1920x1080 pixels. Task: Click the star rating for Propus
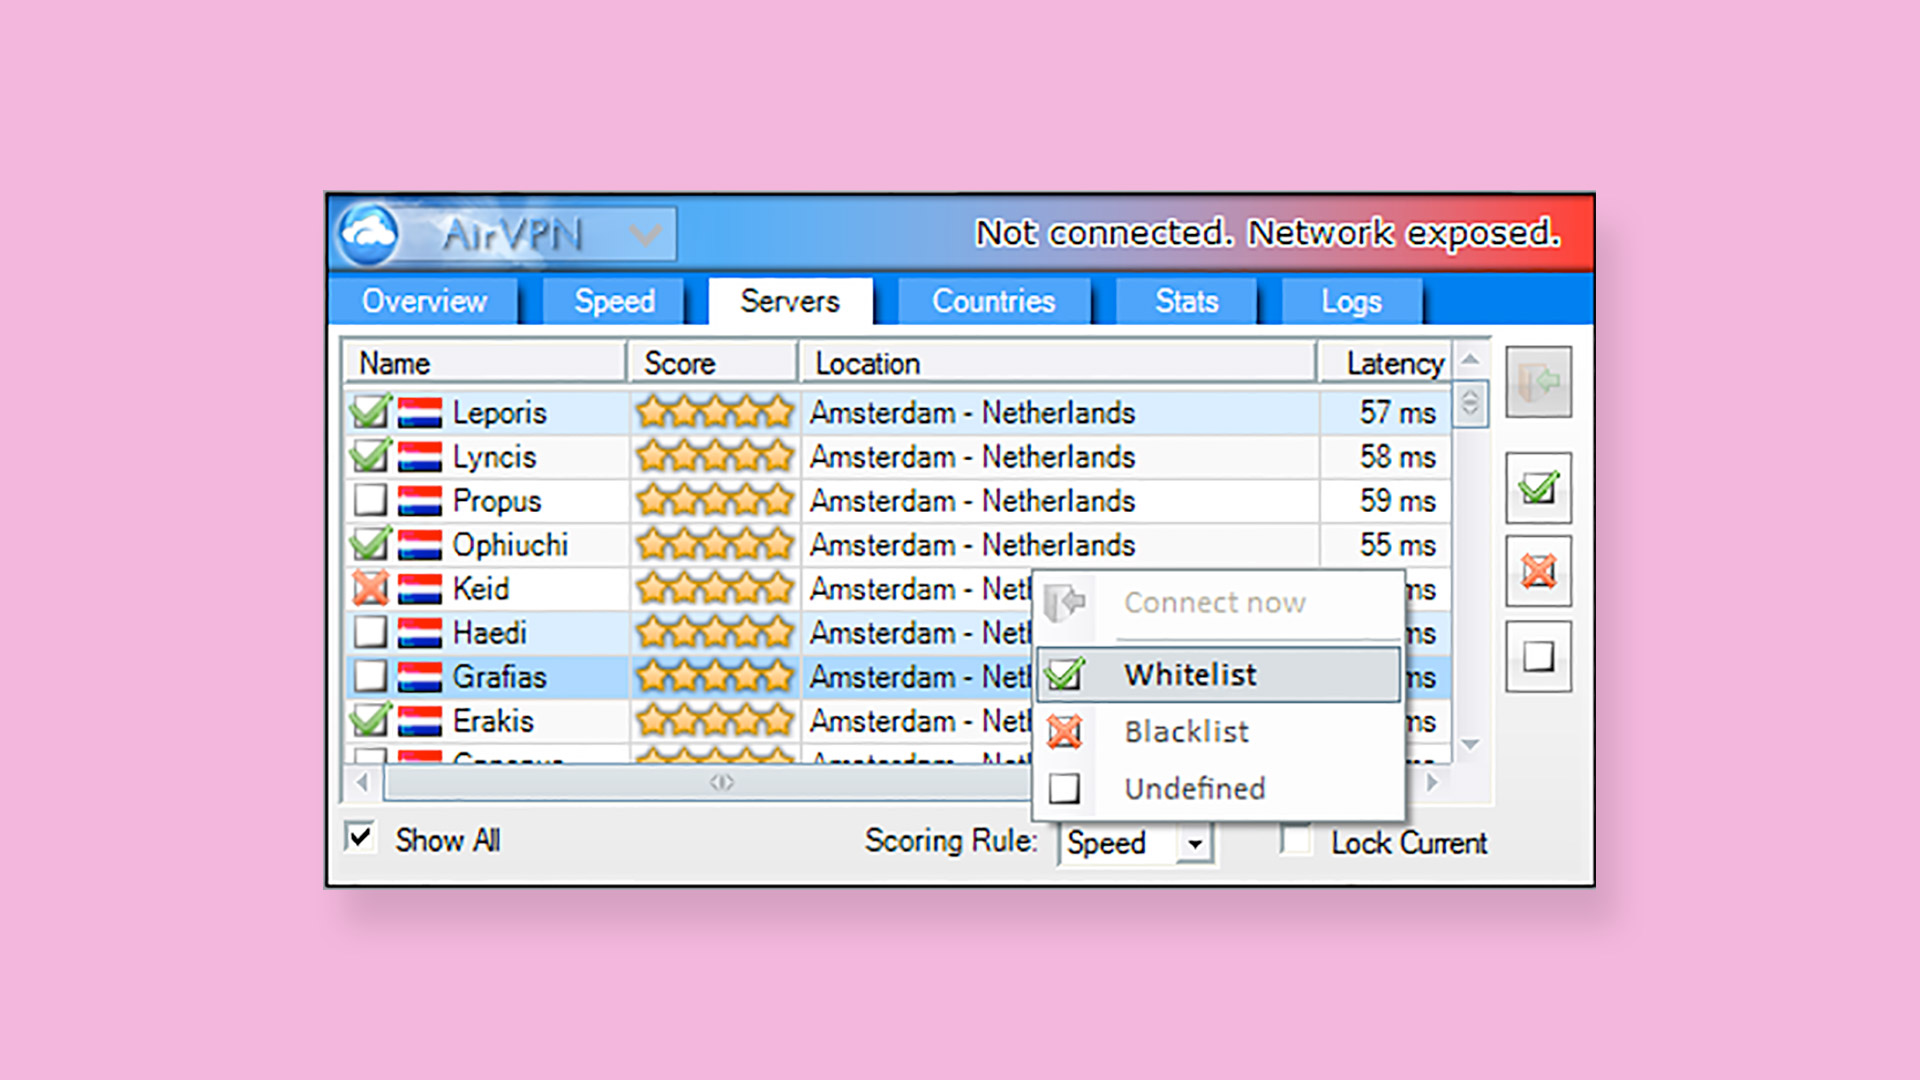(x=714, y=500)
